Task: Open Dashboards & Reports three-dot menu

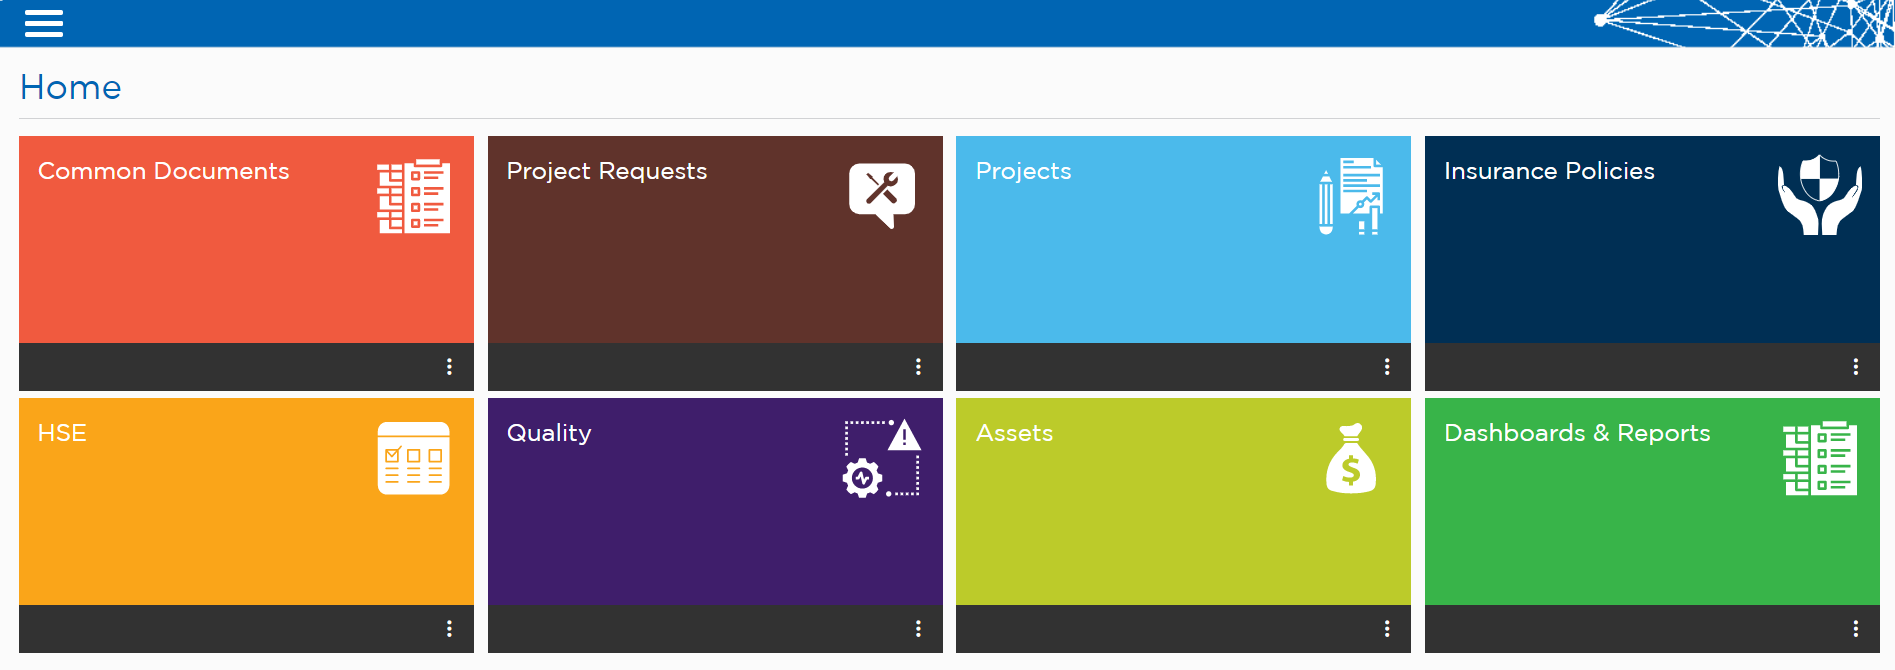Action: (1856, 629)
